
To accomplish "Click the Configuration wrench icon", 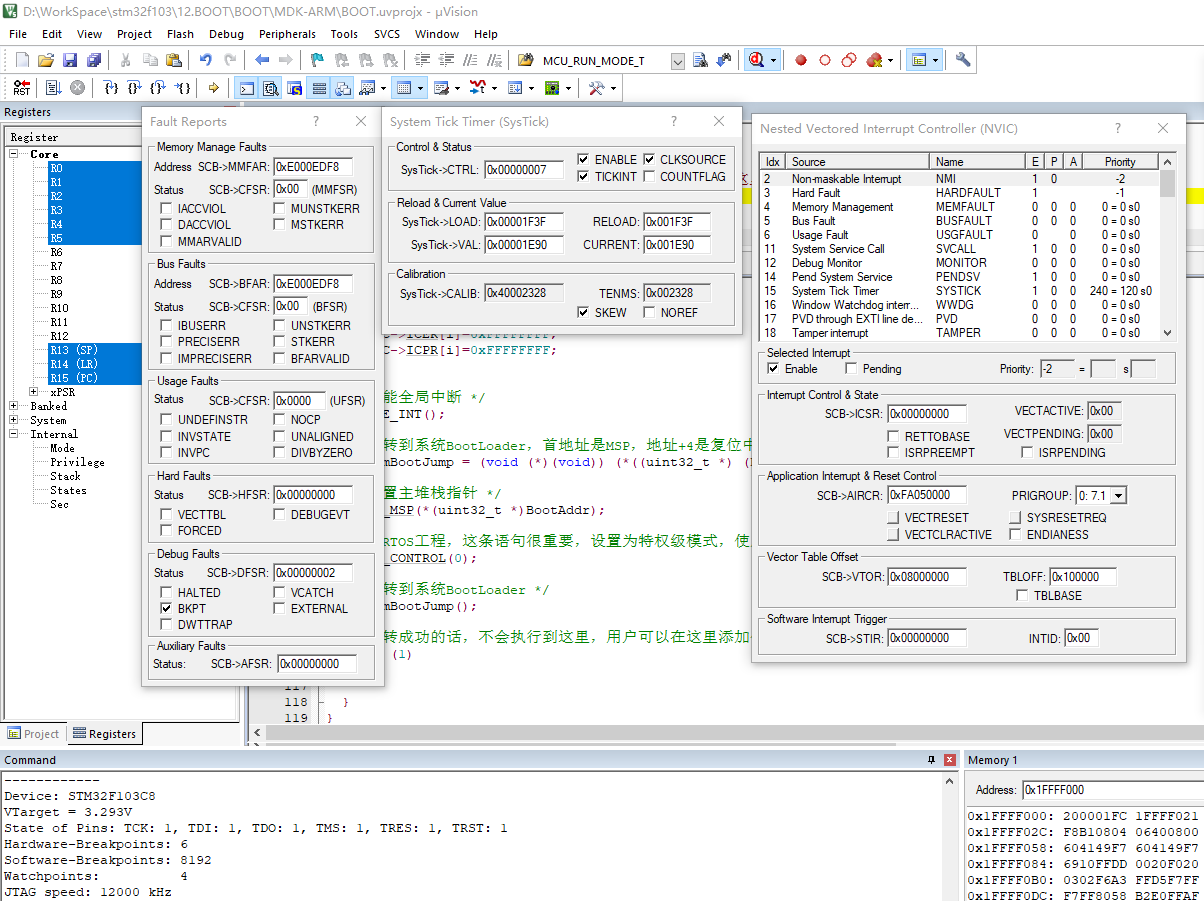I will 963,60.
